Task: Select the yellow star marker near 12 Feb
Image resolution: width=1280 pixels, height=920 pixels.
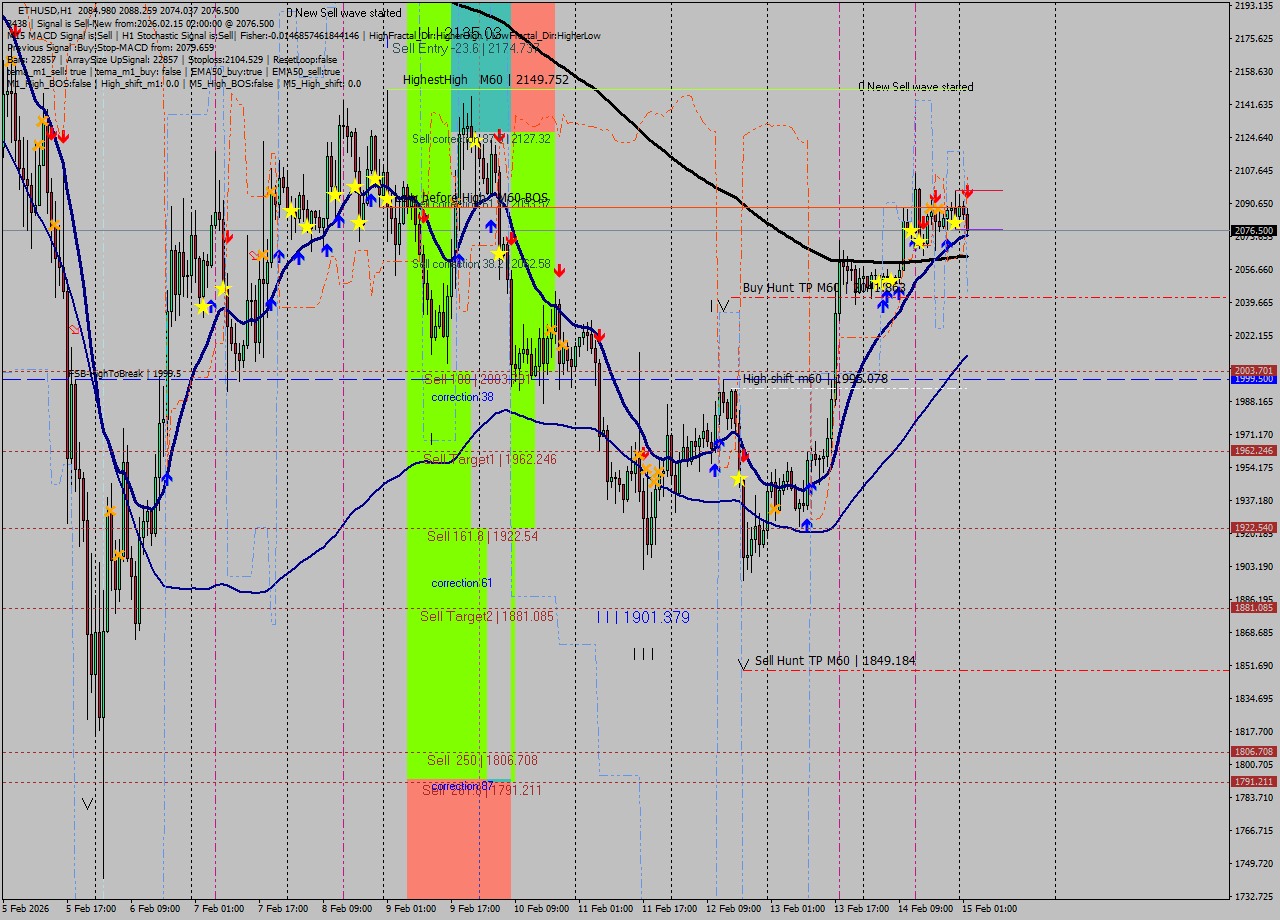Action: click(x=739, y=479)
